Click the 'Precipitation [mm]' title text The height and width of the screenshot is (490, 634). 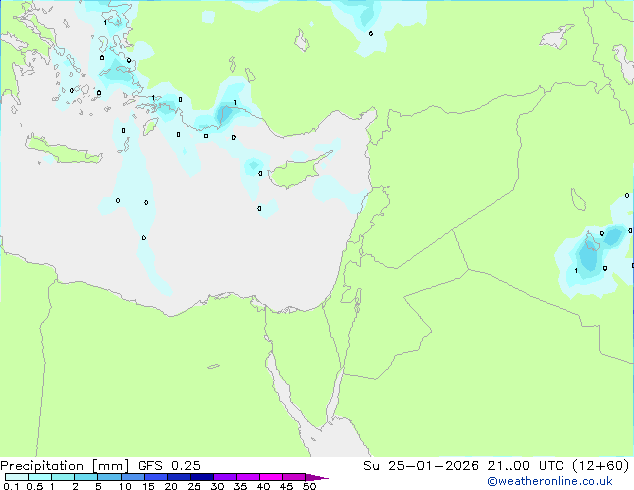[x=65, y=466]
